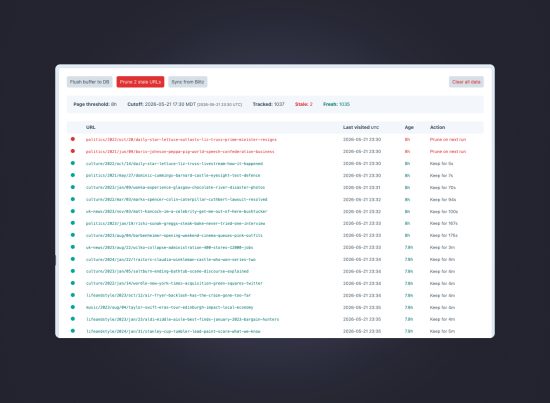This screenshot has height=403, width=550.
Task: Open the dominic-cummings barnard-castle eyesight URL
Action: click(x=173, y=175)
